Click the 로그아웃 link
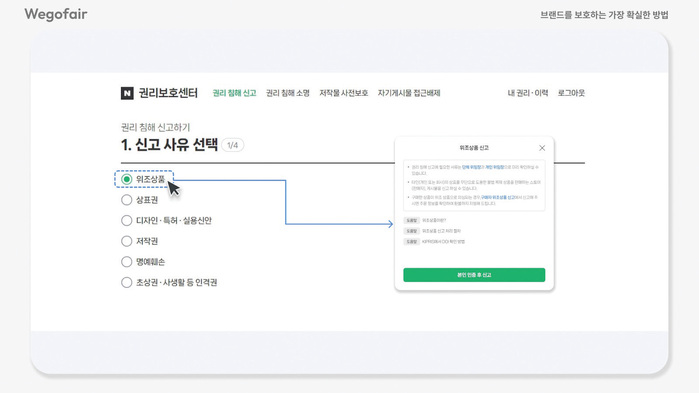The width and height of the screenshot is (699, 393). [x=571, y=93]
